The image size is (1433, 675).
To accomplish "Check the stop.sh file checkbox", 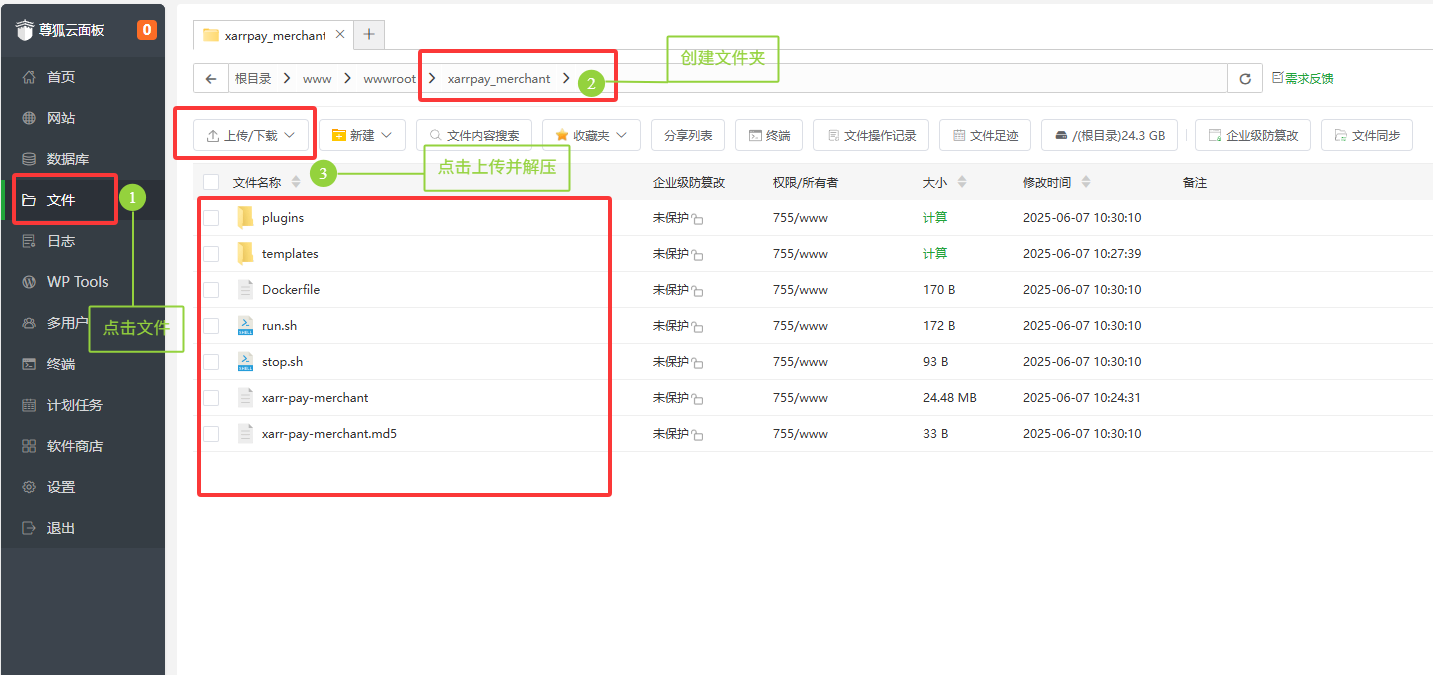I will pyautogui.click(x=211, y=362).
